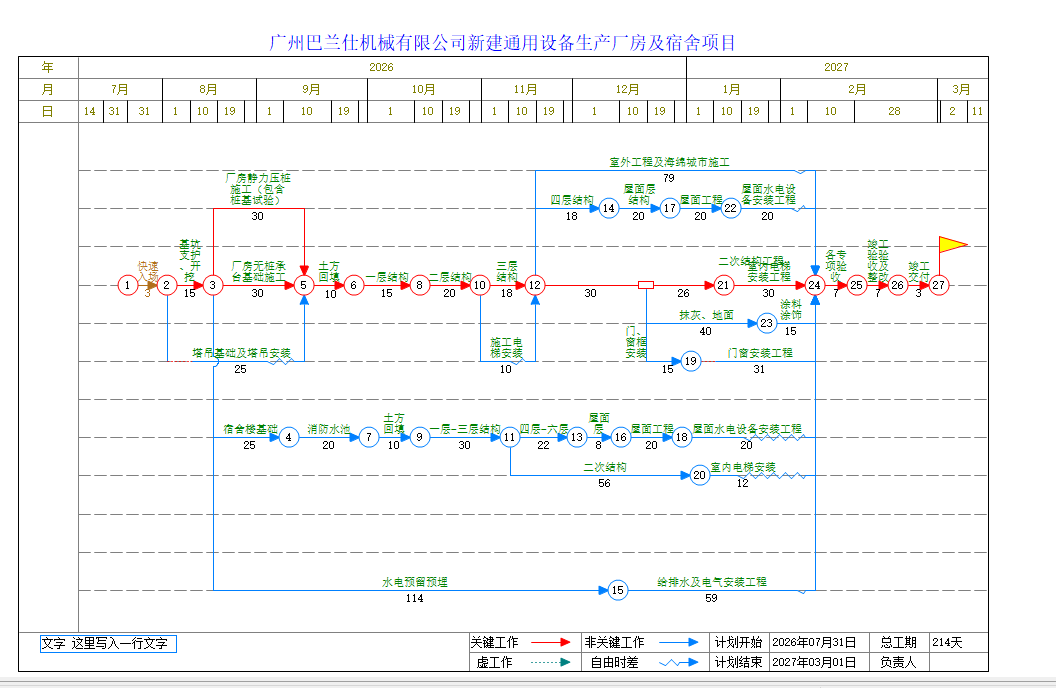Select critical node 26
This screenshot has width=1056, height=688.
point(898,285)
